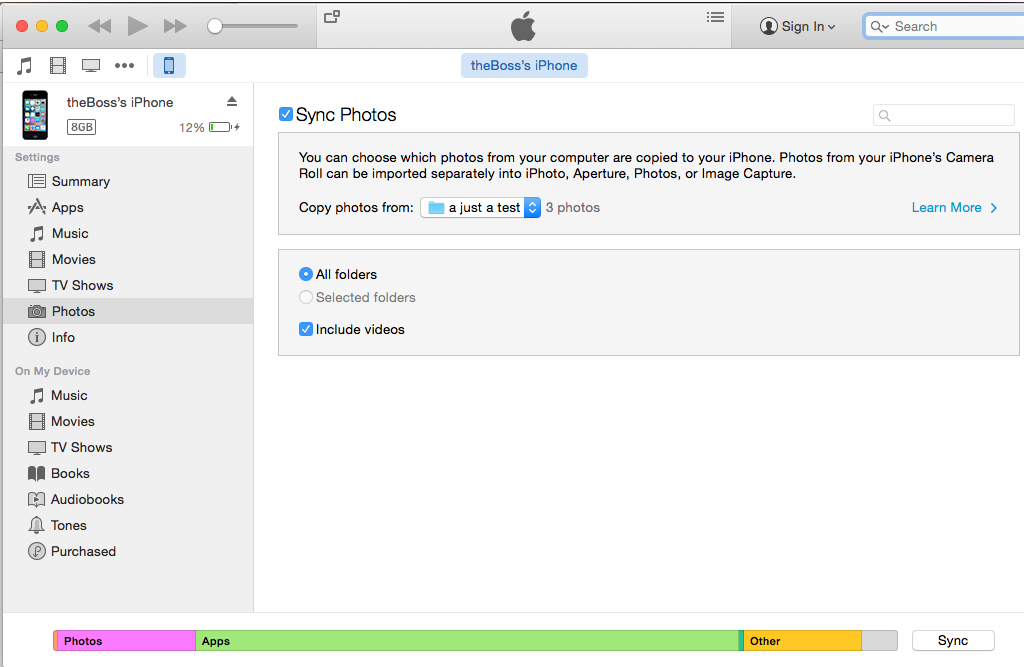The height and width of the screenshot is (667, 1024).
Task: Select Photos in Settings sidebar
Action: (x=128, y=311)
